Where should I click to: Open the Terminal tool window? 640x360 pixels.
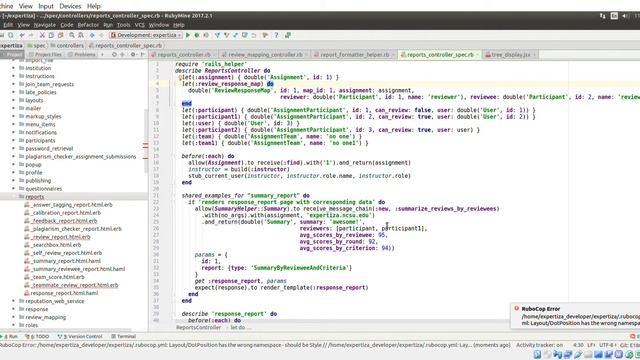click(x=123, y=336)
